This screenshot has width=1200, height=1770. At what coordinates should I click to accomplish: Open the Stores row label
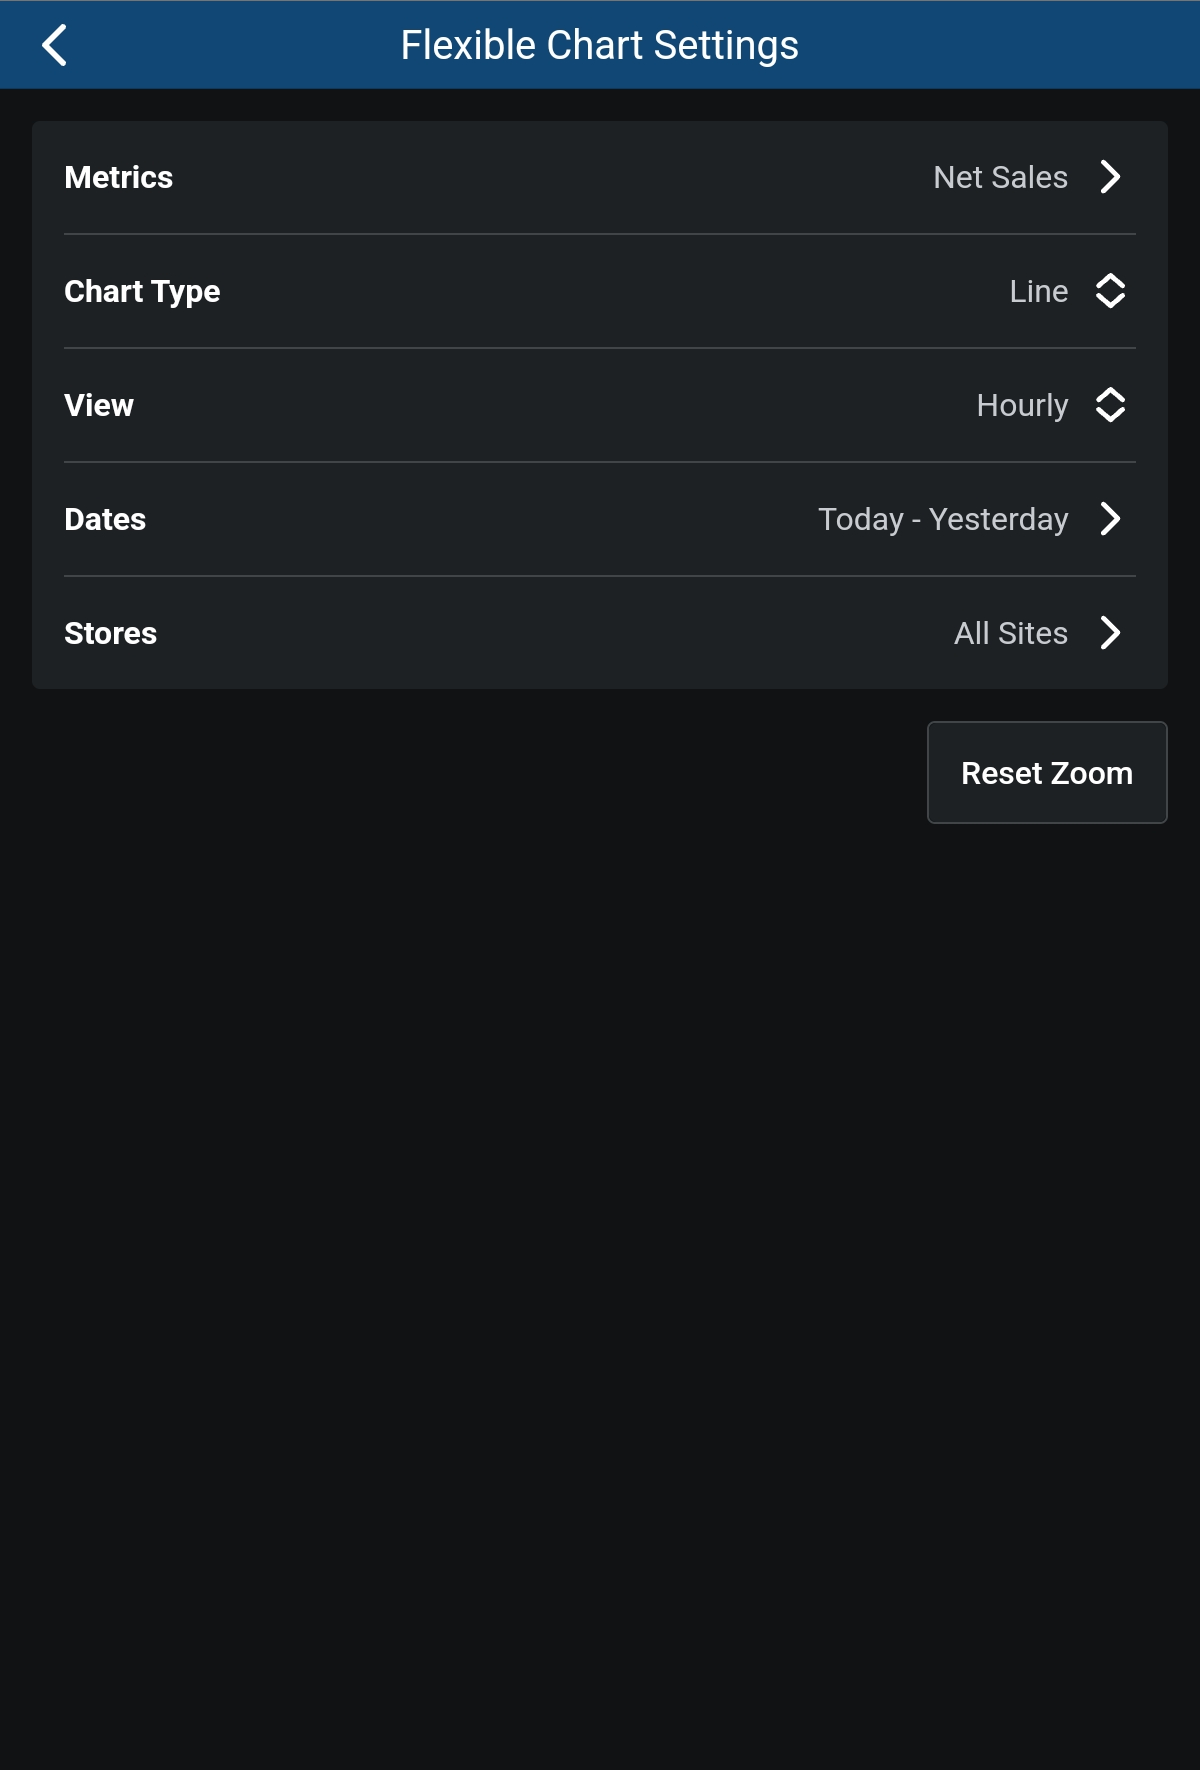(x=111, y=633)
